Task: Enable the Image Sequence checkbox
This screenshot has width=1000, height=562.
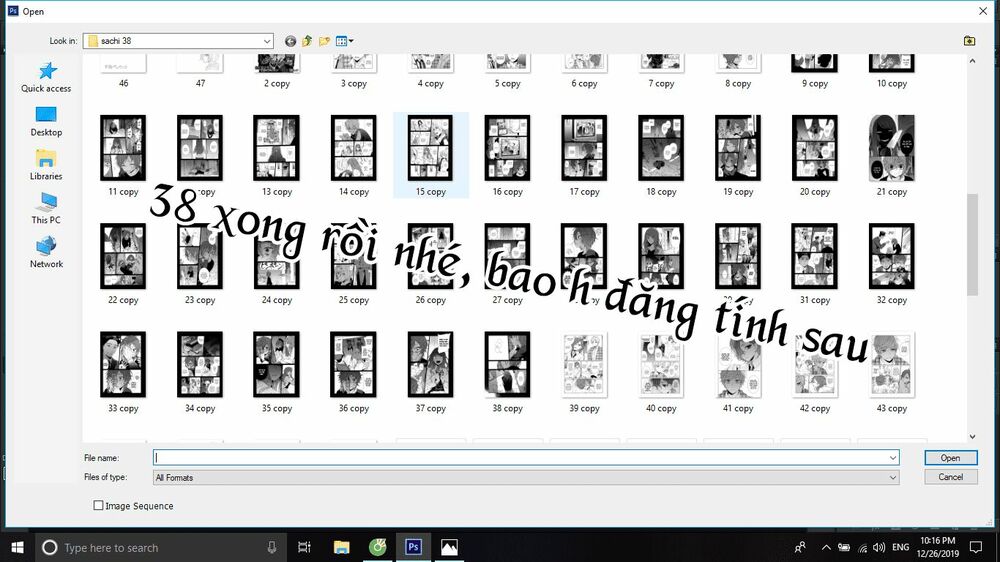Action: 98,506
